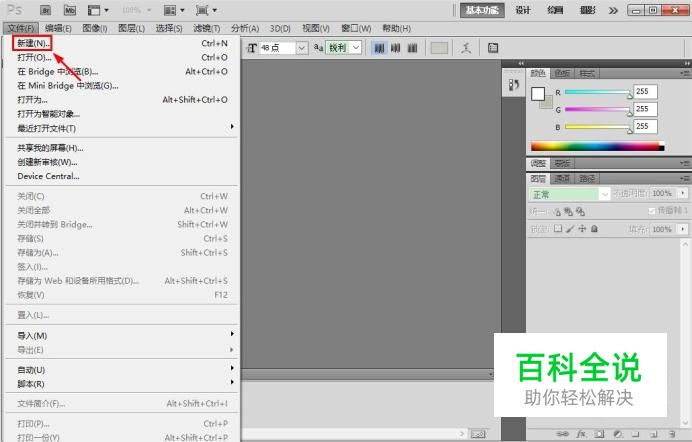Set left text alignment
This screenshot has width=692, height=442.
click(x=379, y=48)
